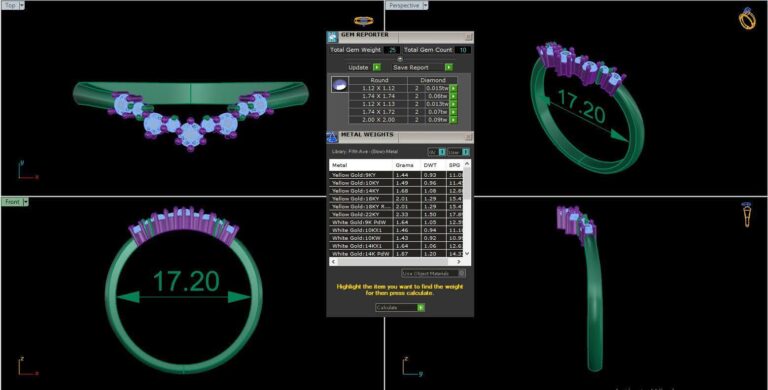Screen dimensions: 768x390
Task: Click the Calculate button
Action: 400,308
